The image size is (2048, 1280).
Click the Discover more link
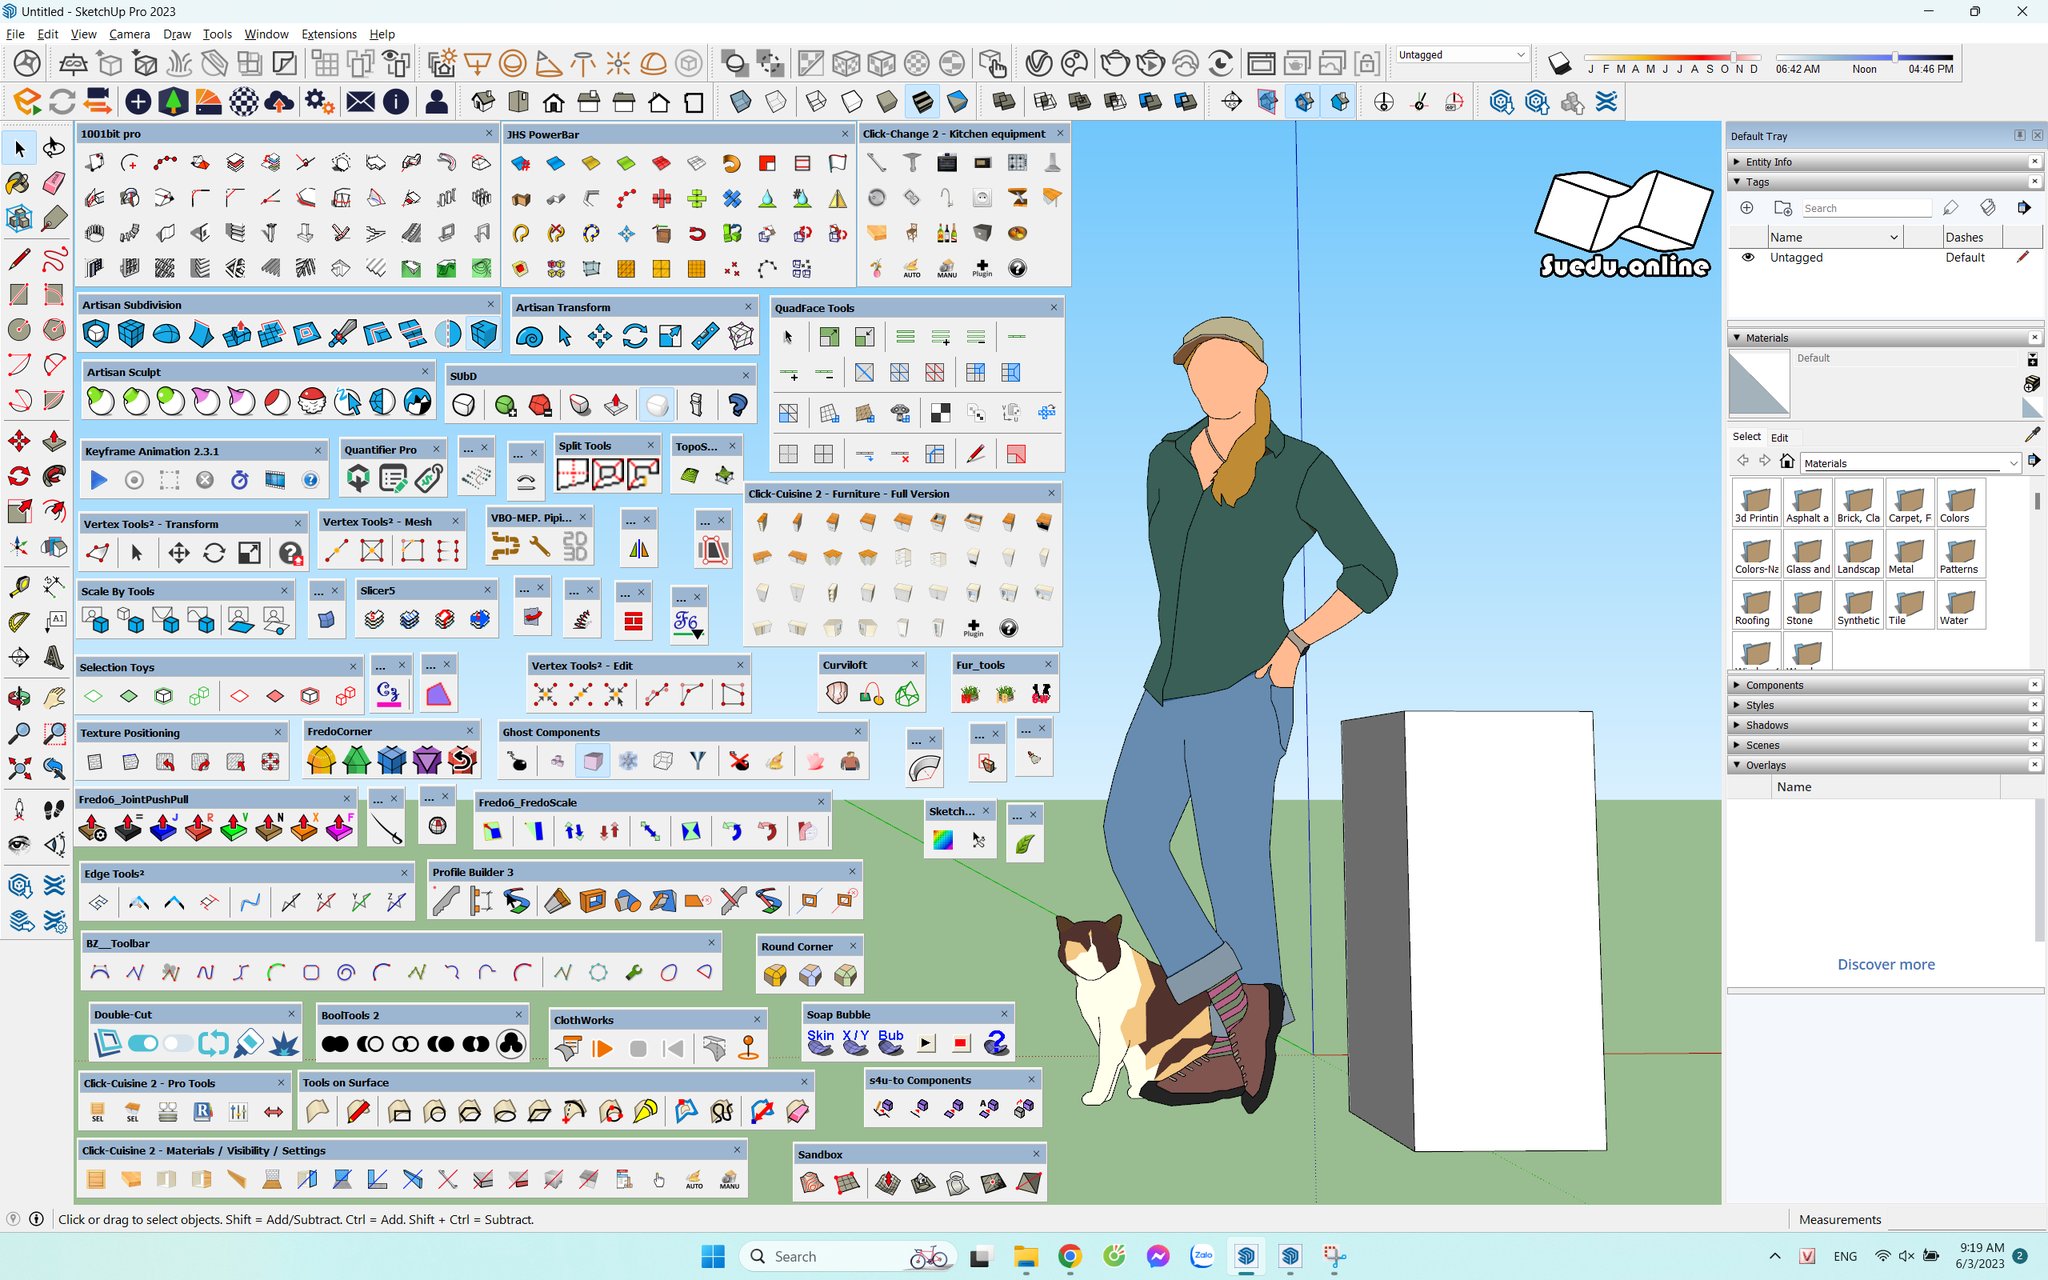1886,964
